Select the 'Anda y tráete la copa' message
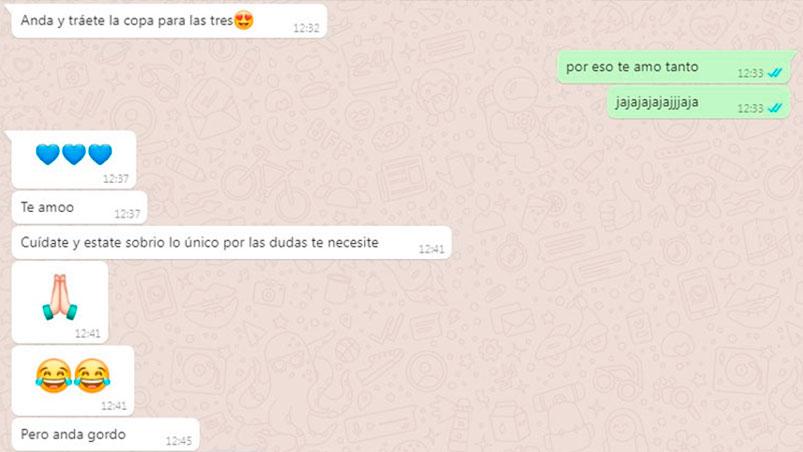Screen dimensions: 803x452 click(169, 21)
